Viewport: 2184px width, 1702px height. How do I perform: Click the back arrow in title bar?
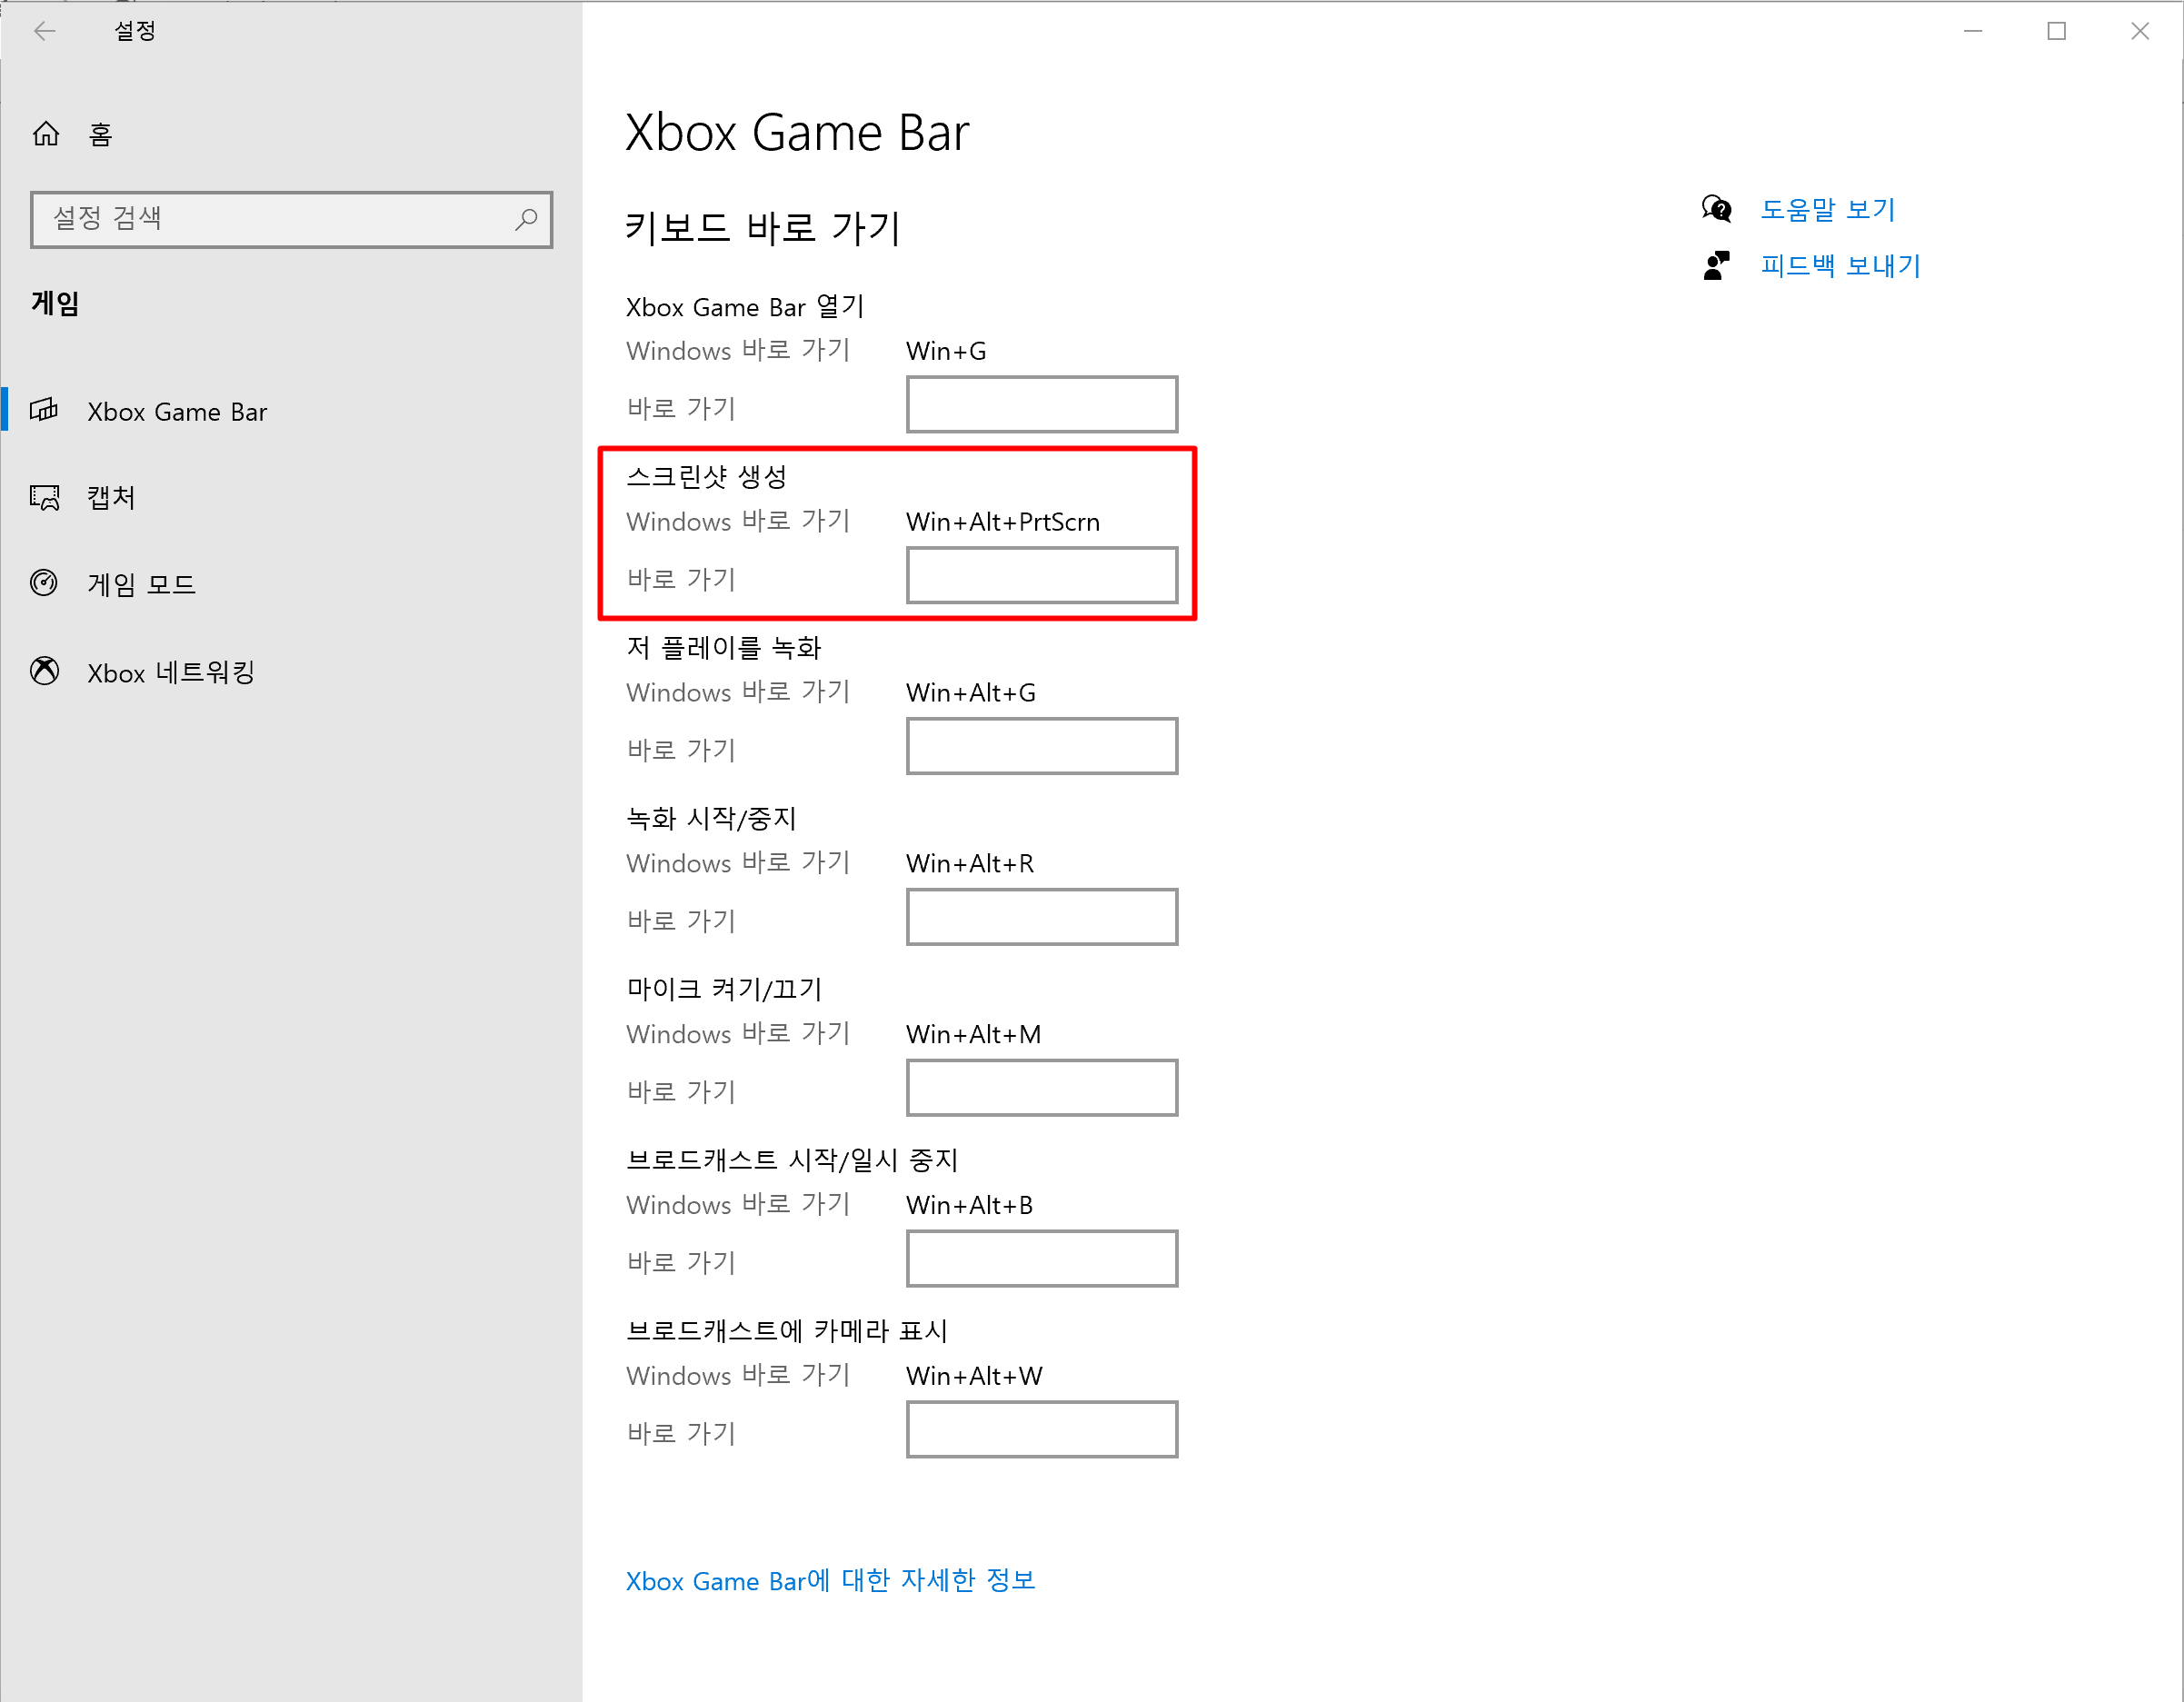pyautogui.click(x=44, y=31)
